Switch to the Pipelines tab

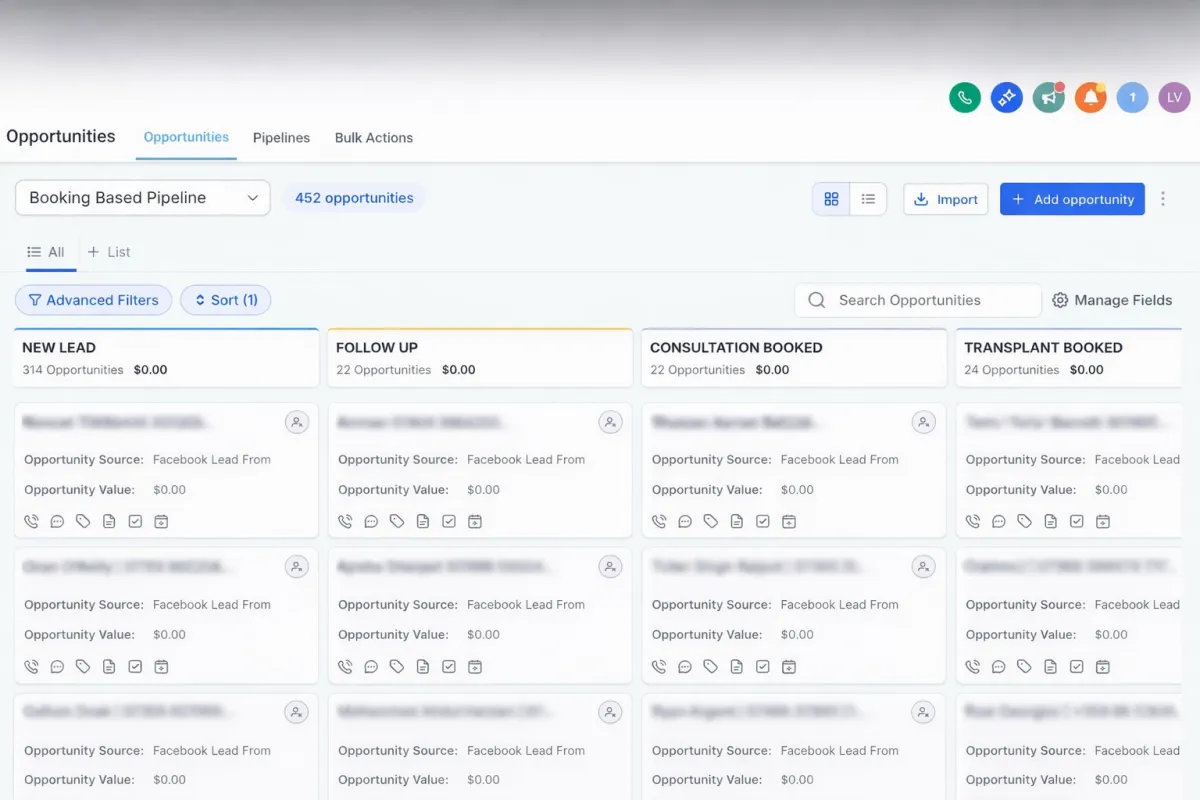pyautogui.click(x=281, y=138)
